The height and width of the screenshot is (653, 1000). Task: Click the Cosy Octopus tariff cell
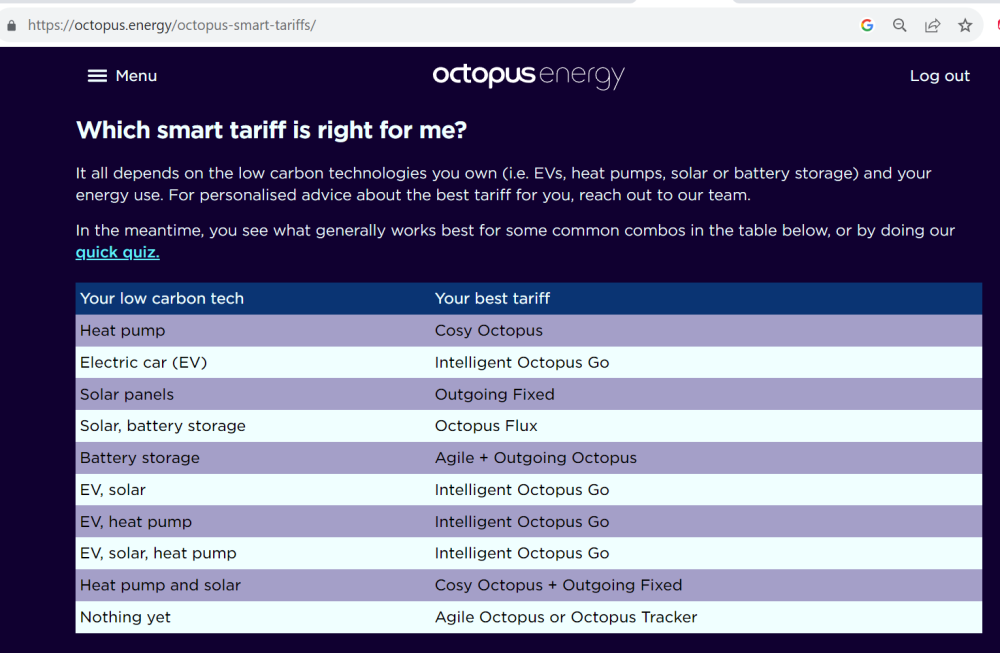coord(489,330)
